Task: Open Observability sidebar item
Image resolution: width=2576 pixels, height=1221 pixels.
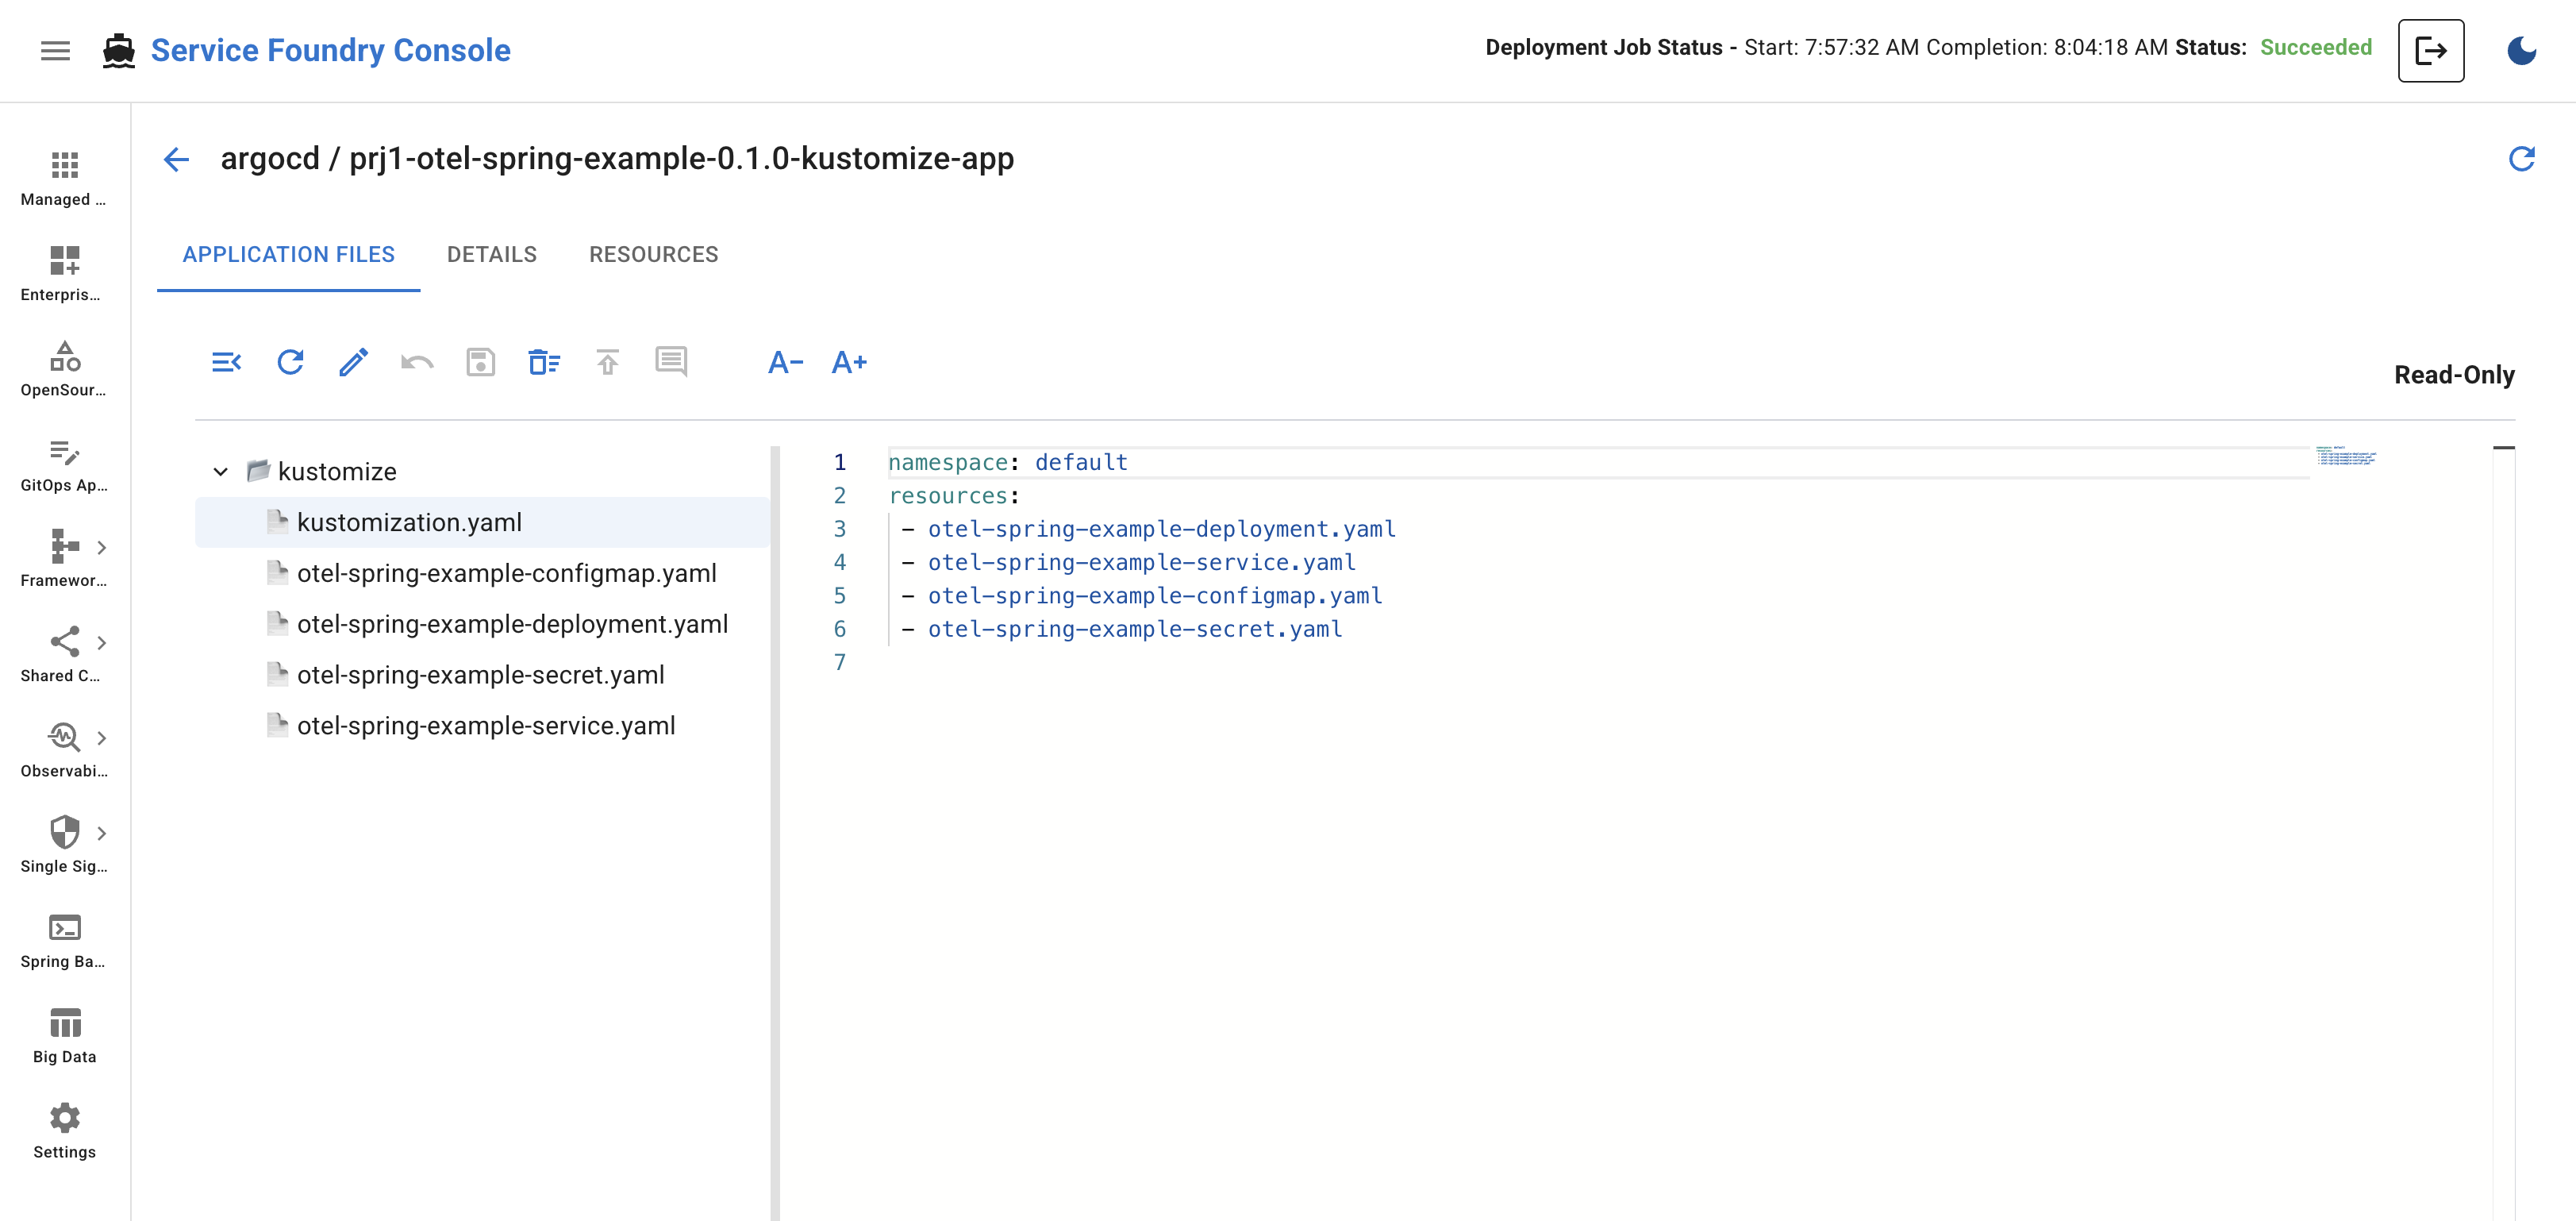Action: coord(64,750)
